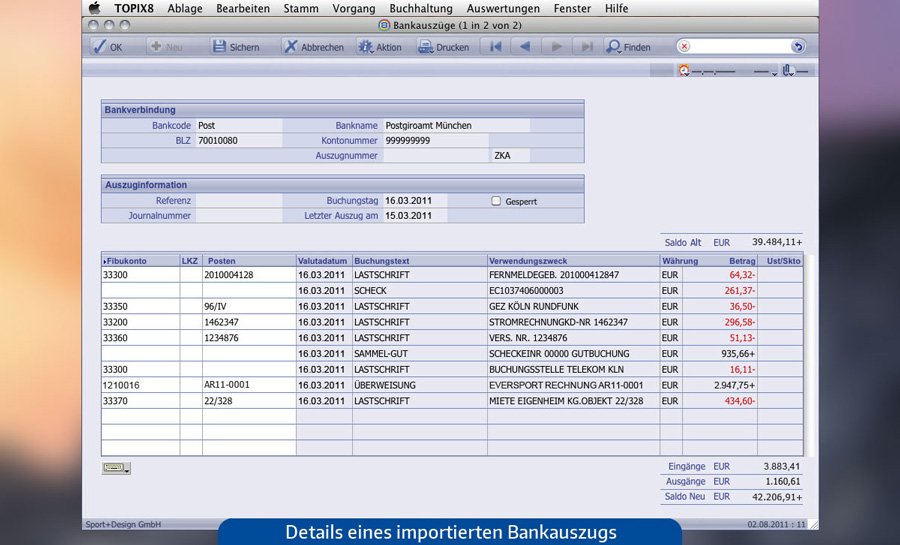
Task: Click the blue return arrow in search field
Action: tap(798, 46)
